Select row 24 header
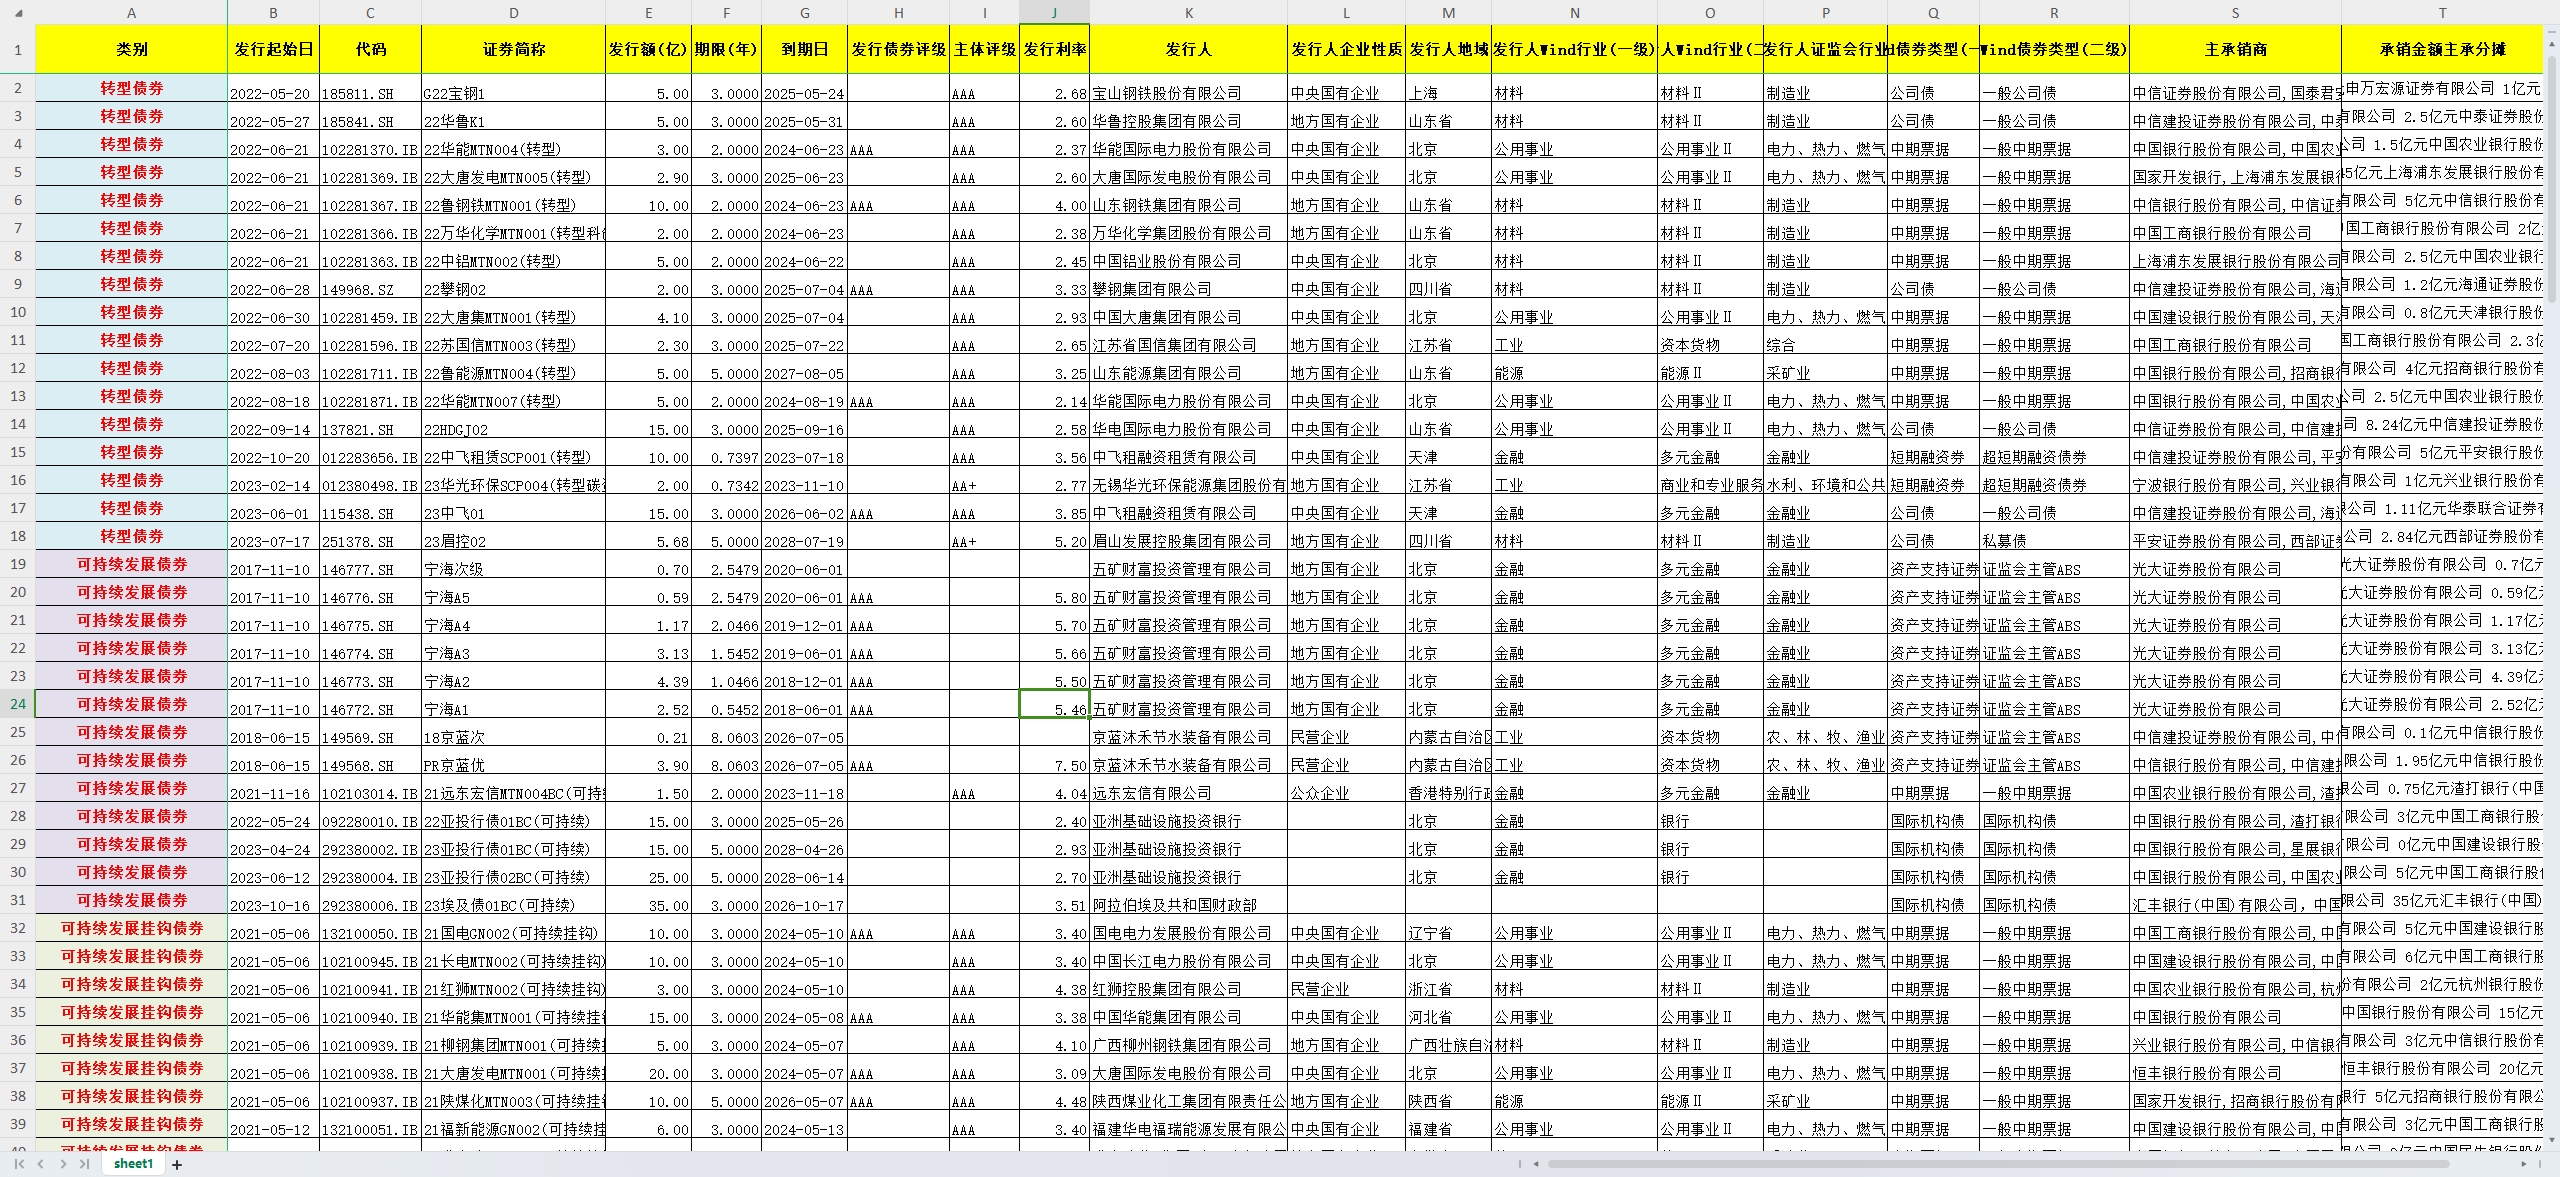 [17, 704]
